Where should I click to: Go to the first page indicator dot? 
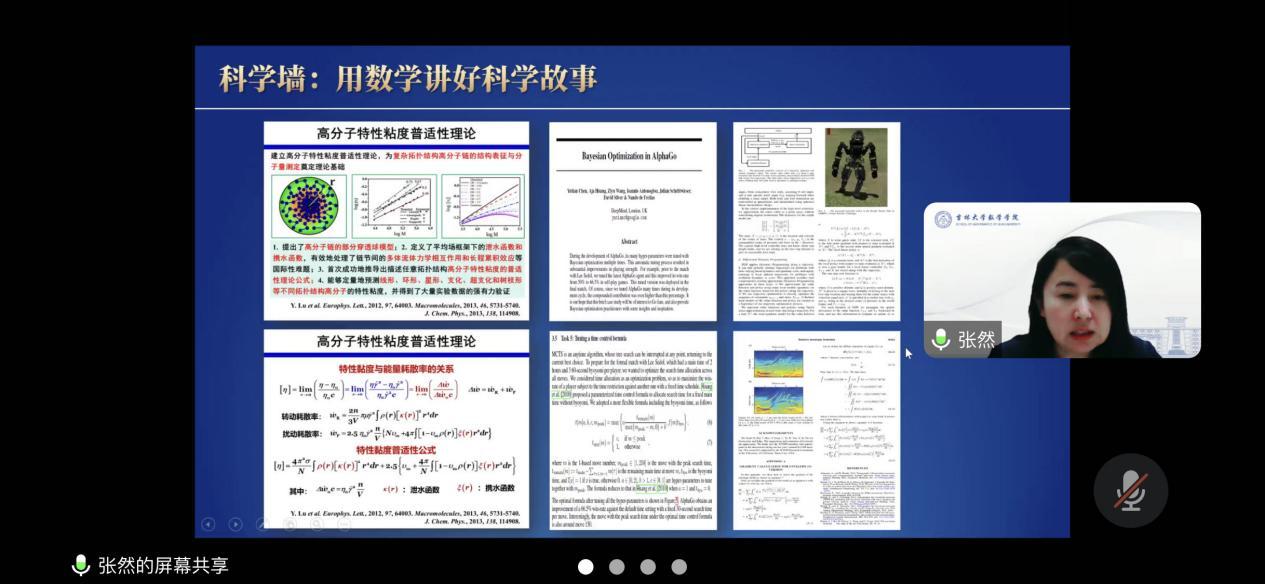(x=586, y=567)
